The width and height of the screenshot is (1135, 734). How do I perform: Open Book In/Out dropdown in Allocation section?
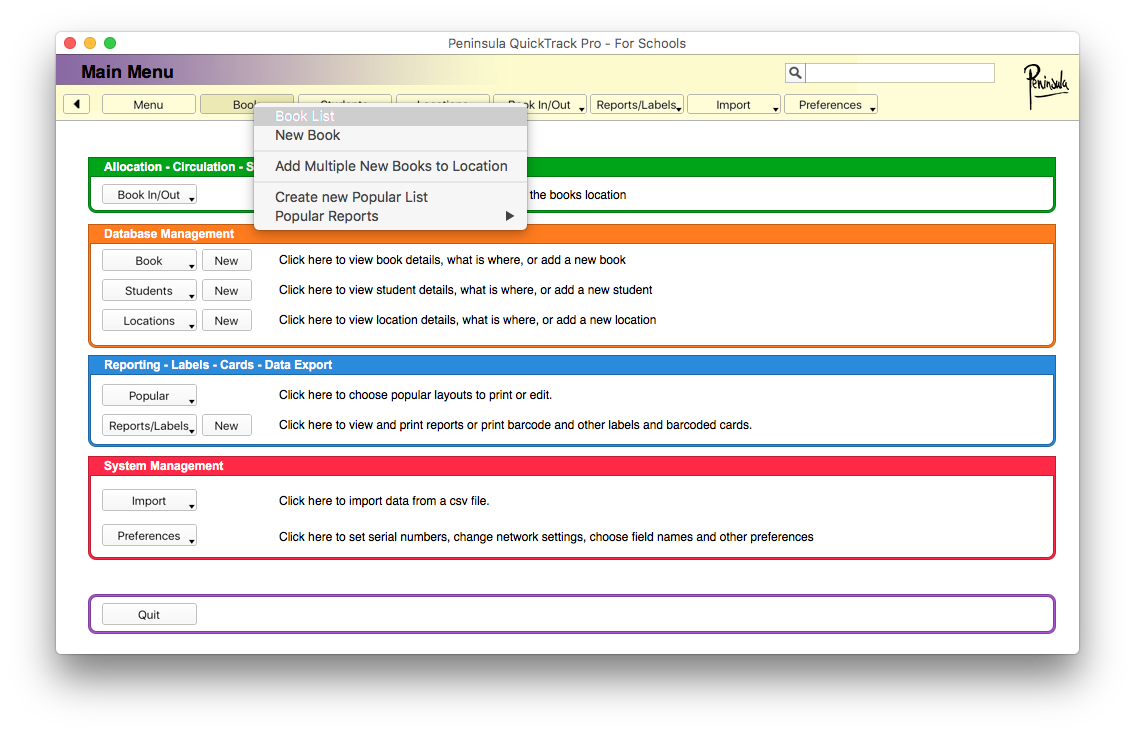point(149,195)
